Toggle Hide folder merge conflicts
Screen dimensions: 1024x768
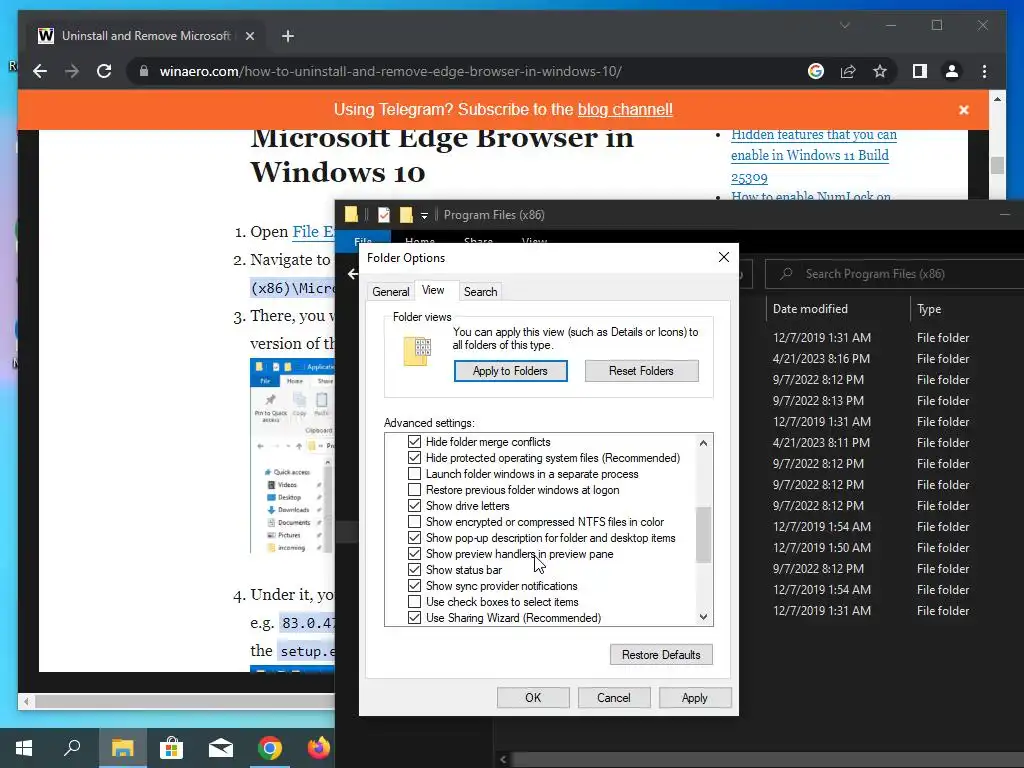point(414,441)
